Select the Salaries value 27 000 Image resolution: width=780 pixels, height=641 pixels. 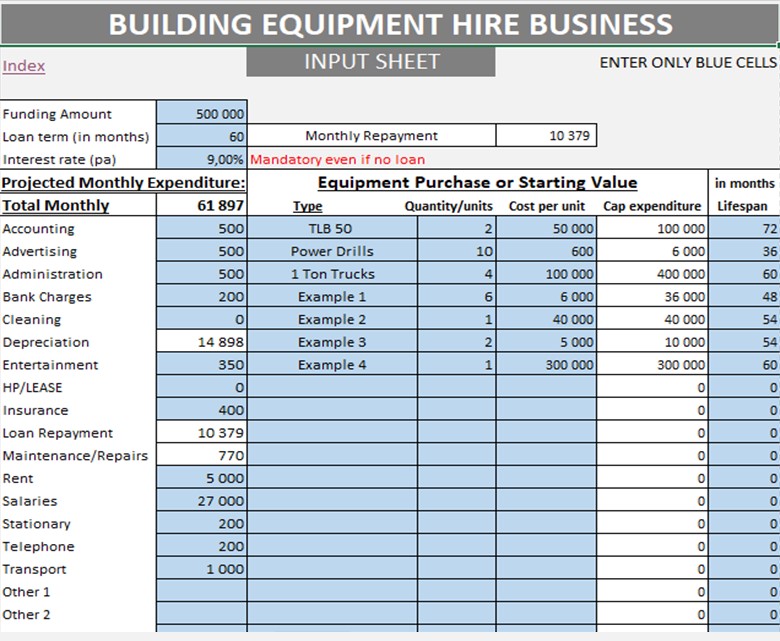pyautogui.click(x=202, y=501)
